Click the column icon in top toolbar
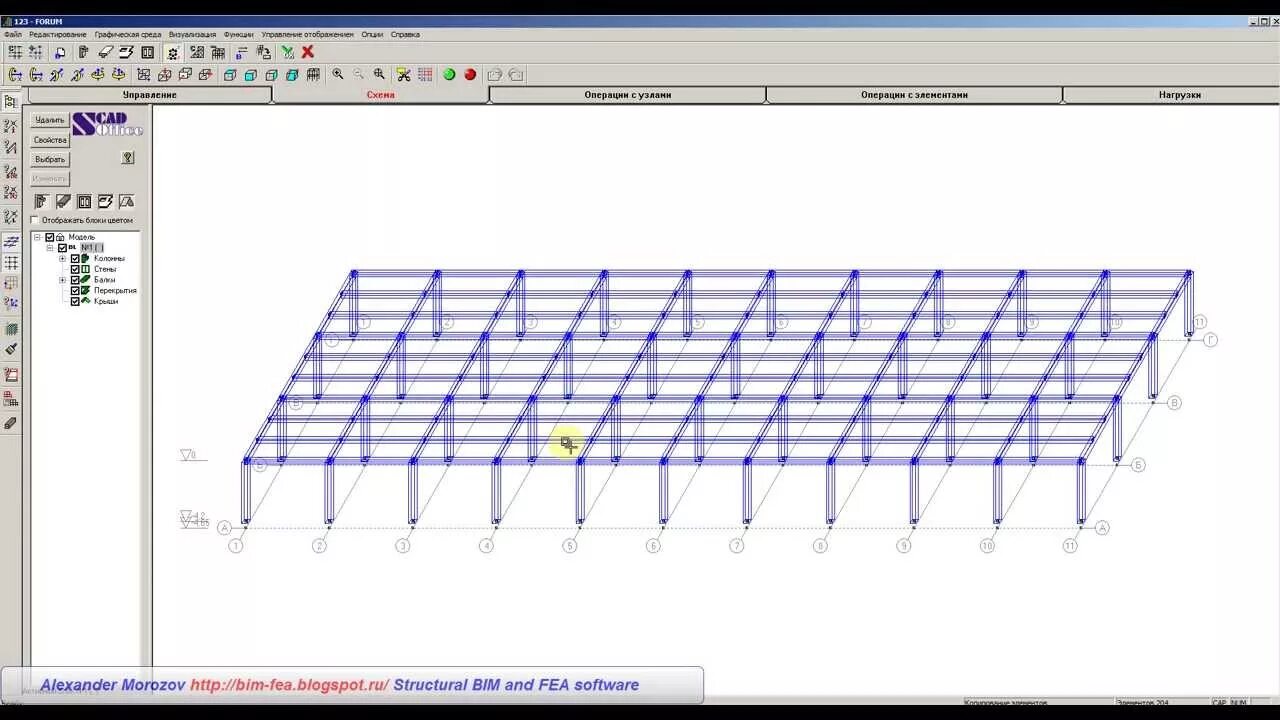1280x720 pixels. click(x=83, y=52)
